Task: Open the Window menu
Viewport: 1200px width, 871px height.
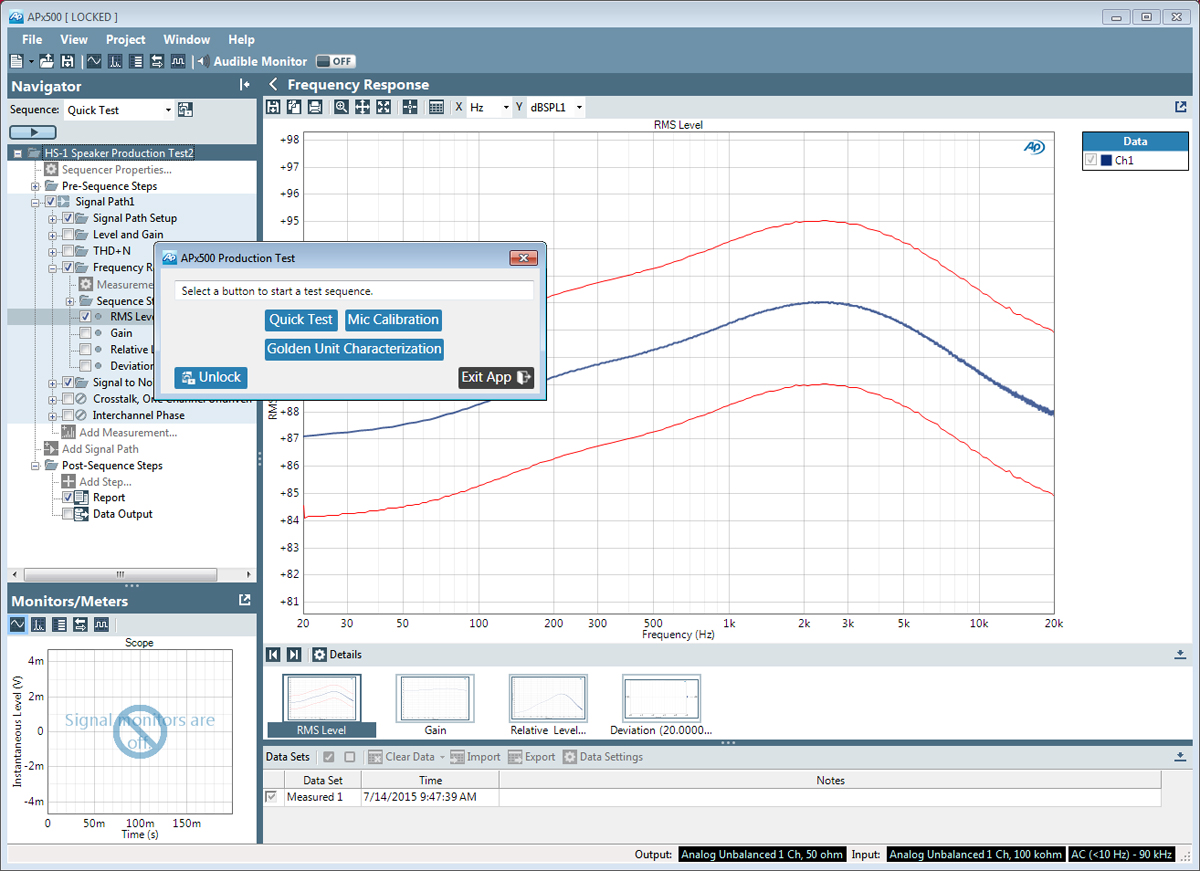Action: coord(186,39)
